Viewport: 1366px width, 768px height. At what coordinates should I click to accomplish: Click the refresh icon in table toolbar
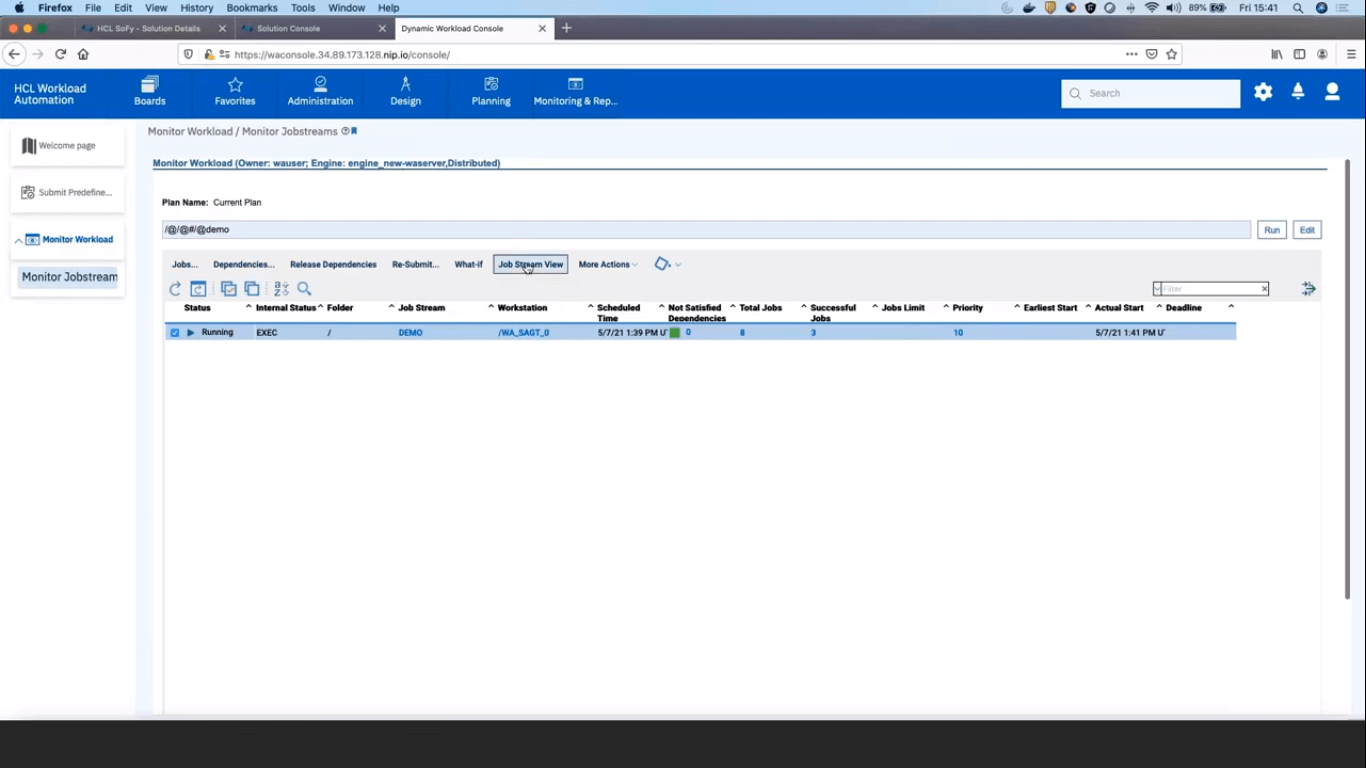175,289
